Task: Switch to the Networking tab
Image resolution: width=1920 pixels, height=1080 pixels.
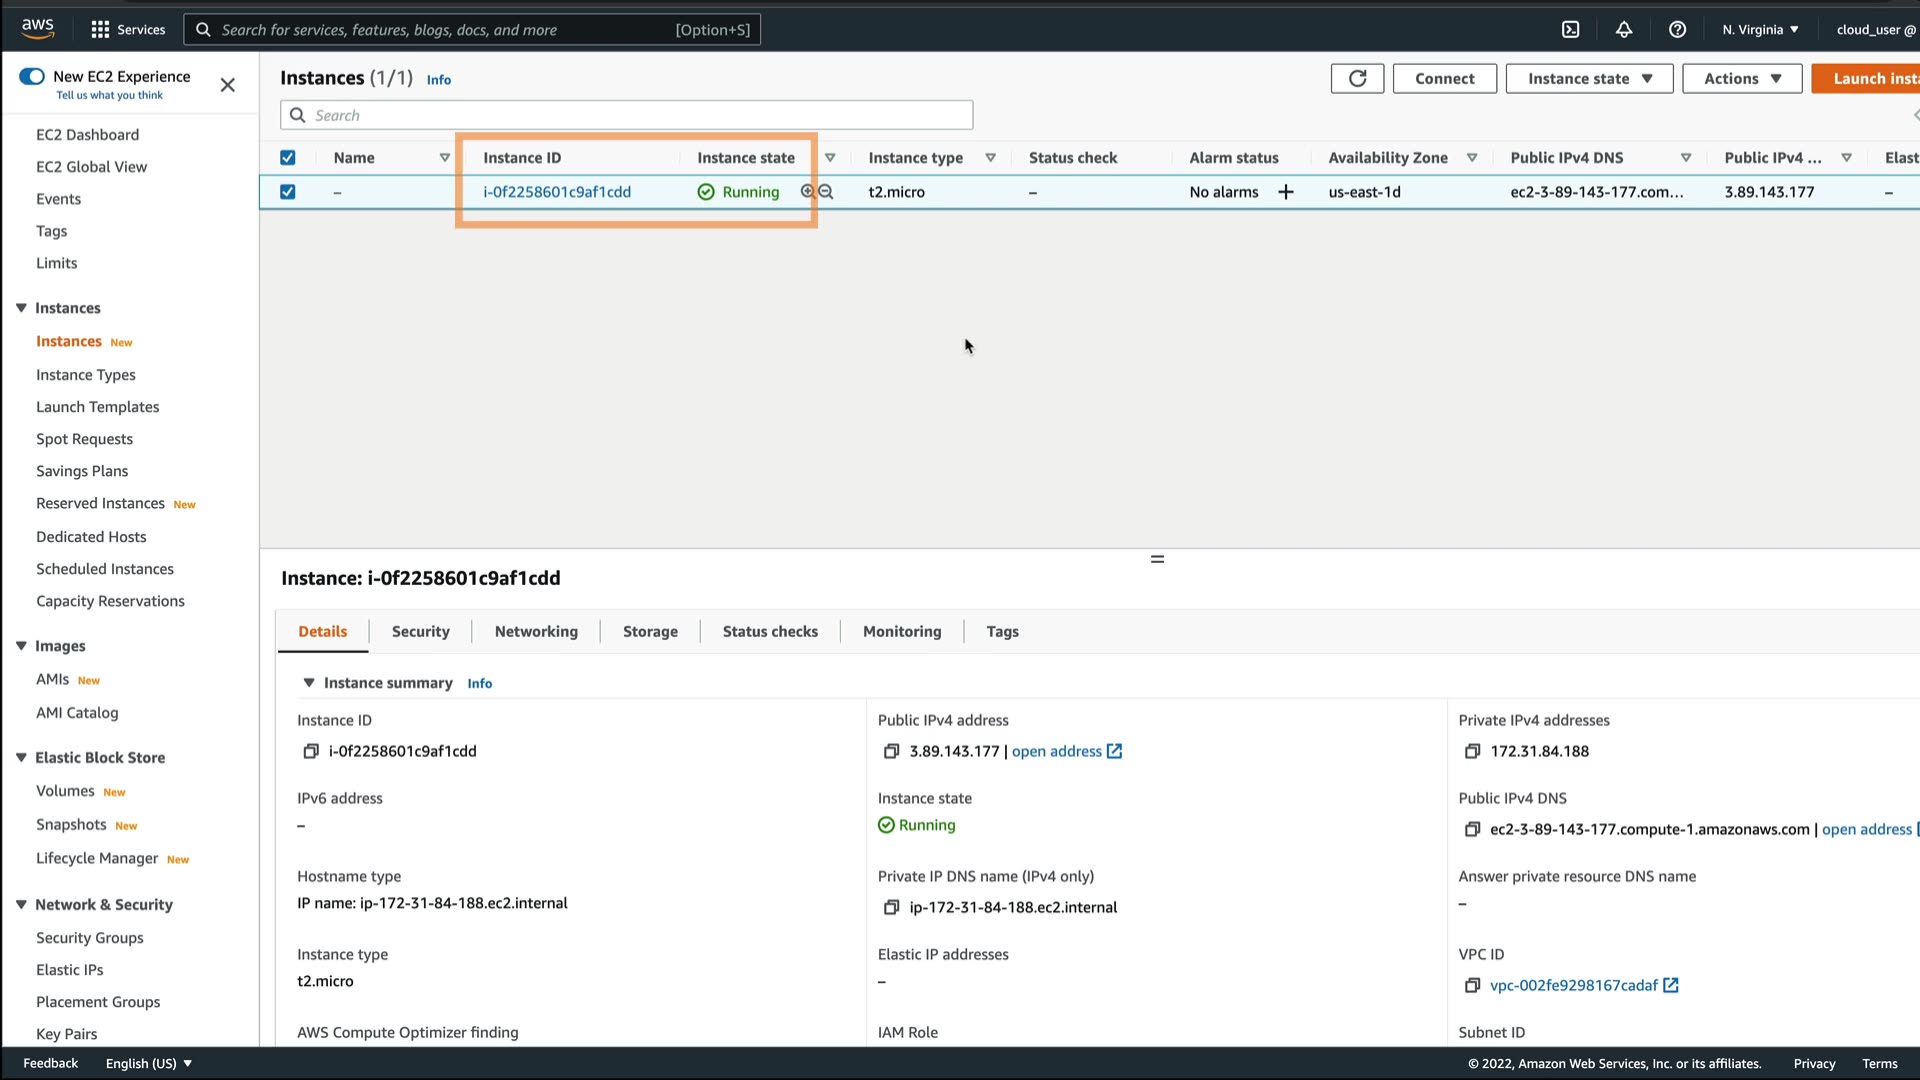Action: pyautogui.click(x=536, y=631)
